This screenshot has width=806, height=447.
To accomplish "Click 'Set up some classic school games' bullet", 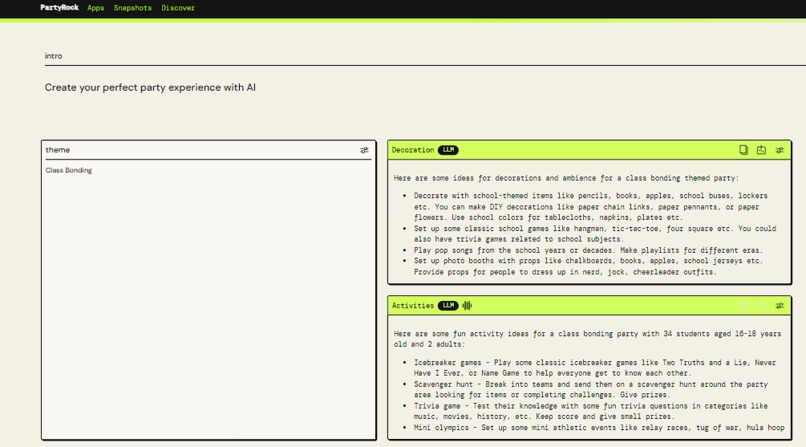I will point(595,234).
